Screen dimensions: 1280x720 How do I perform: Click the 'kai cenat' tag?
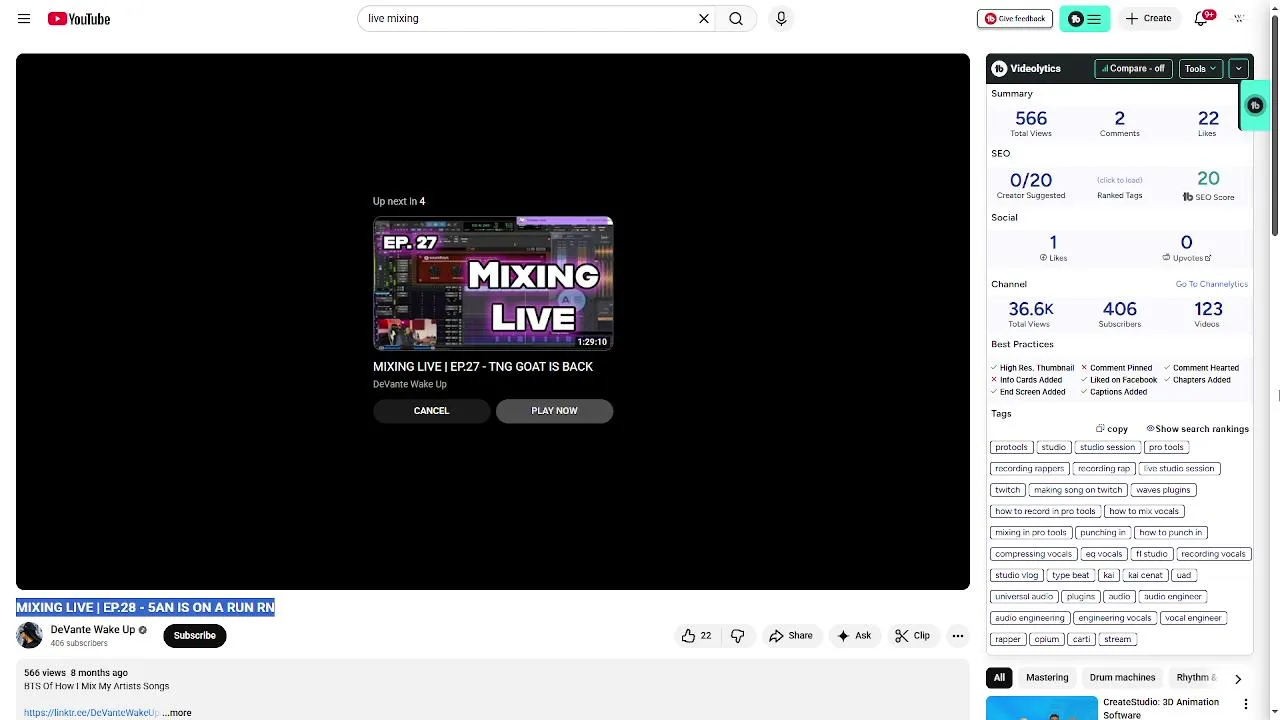click(1145, 575)
